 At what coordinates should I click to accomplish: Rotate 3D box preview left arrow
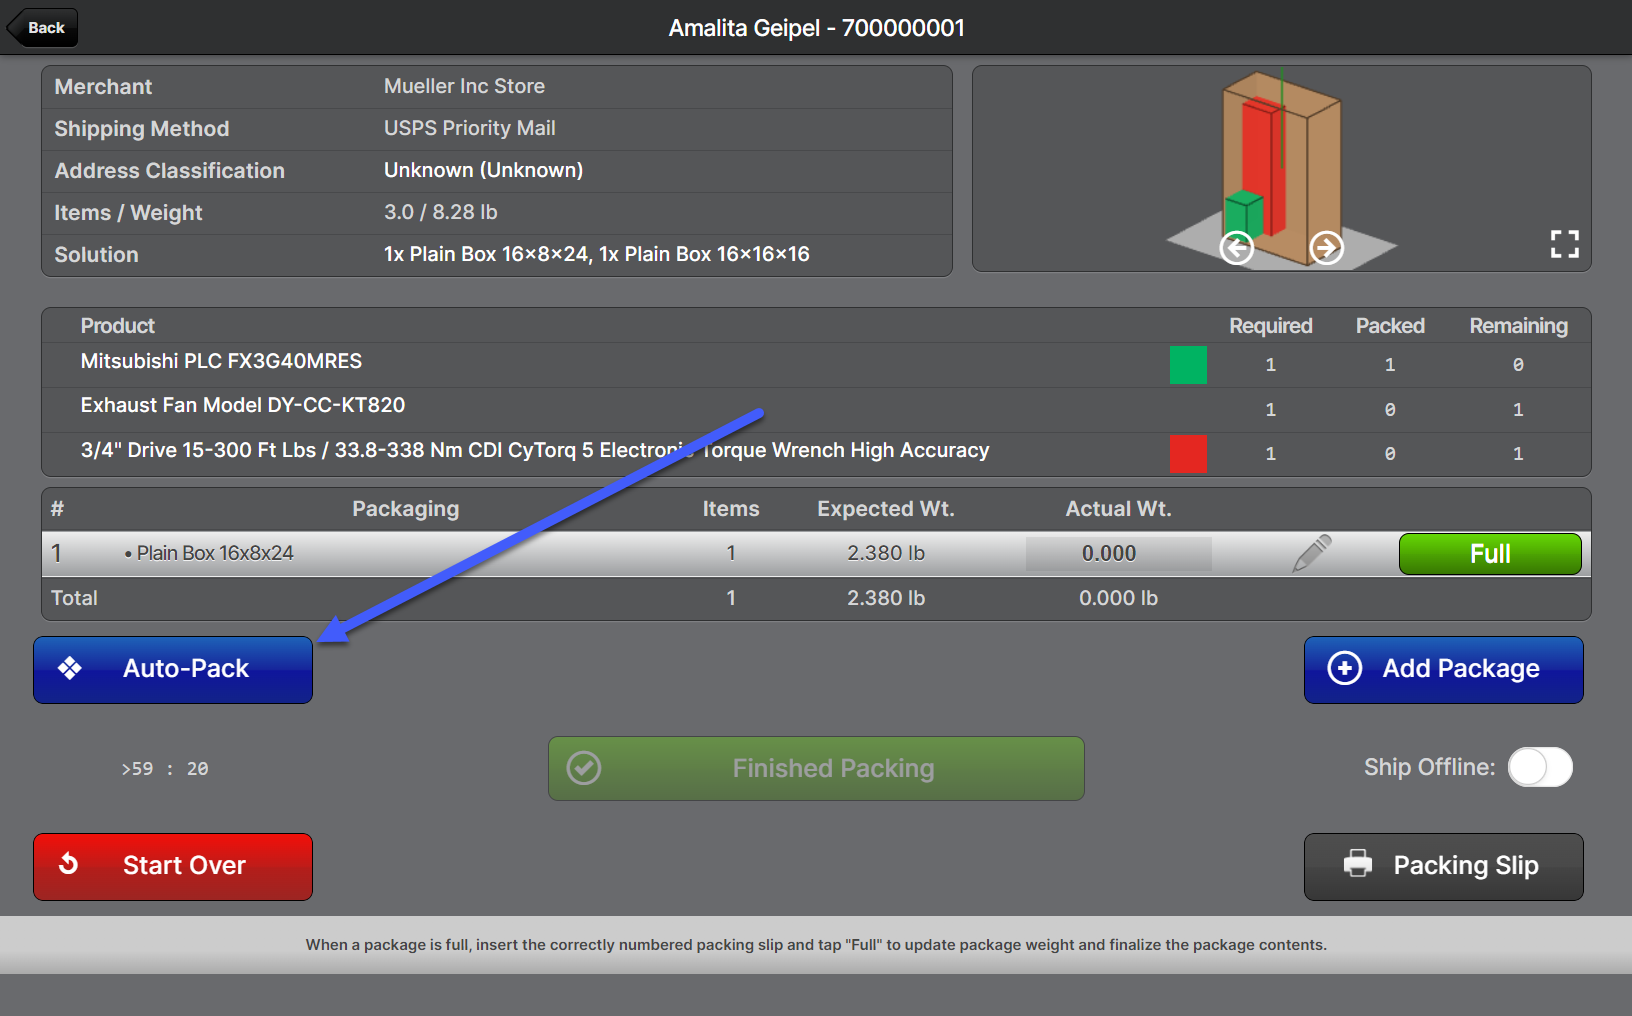coord(1237,247)
